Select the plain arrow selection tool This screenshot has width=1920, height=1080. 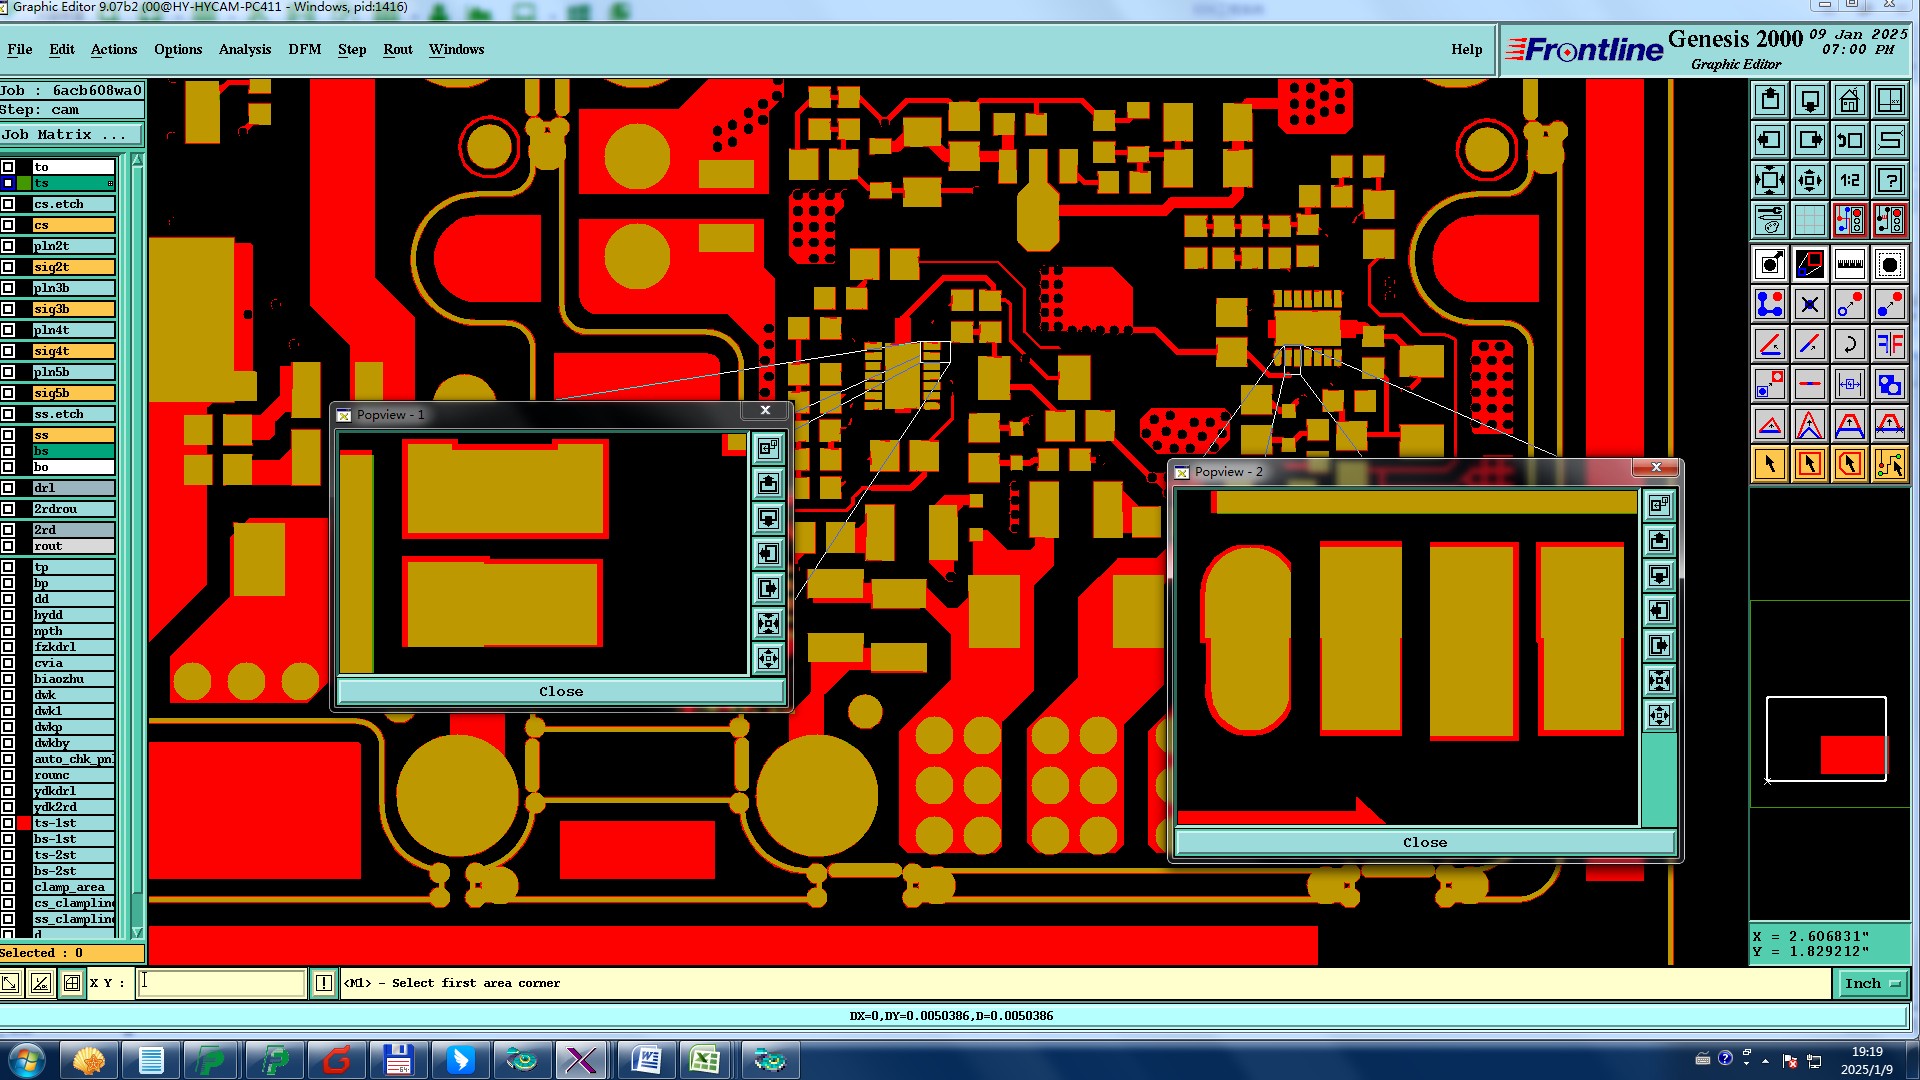point(1770,464)
